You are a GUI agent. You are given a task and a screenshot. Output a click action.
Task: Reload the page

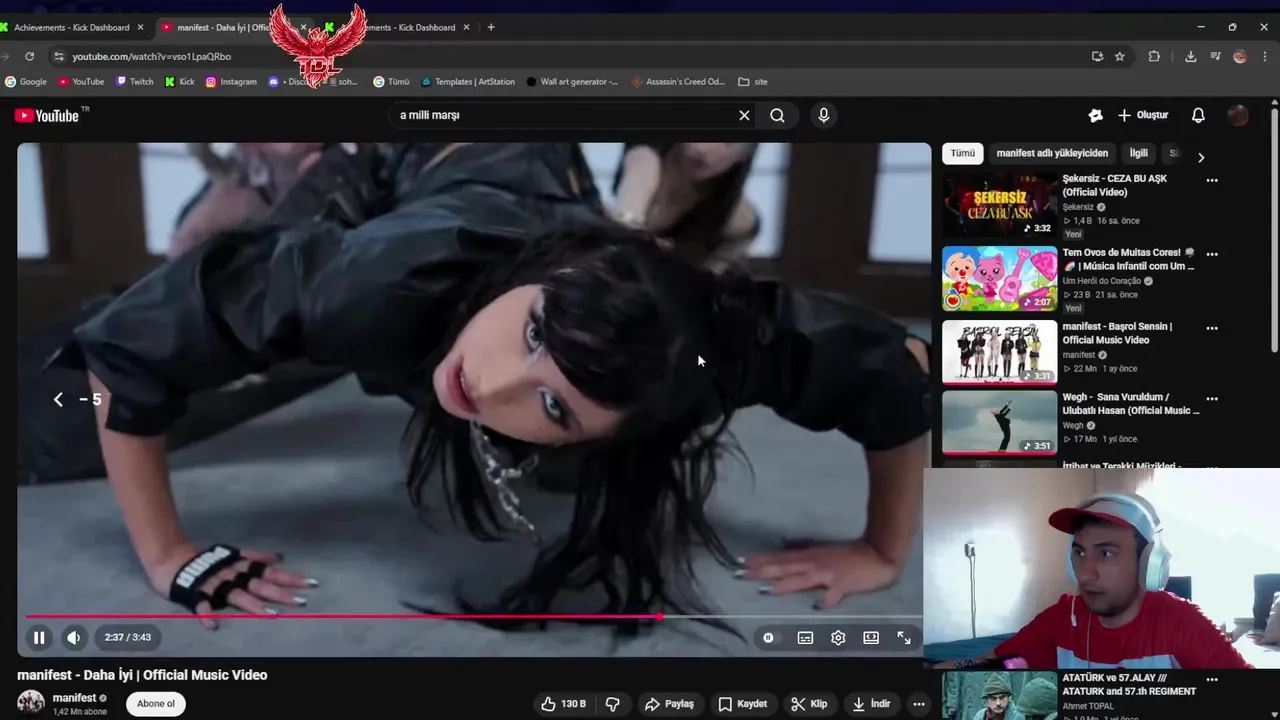29,57
